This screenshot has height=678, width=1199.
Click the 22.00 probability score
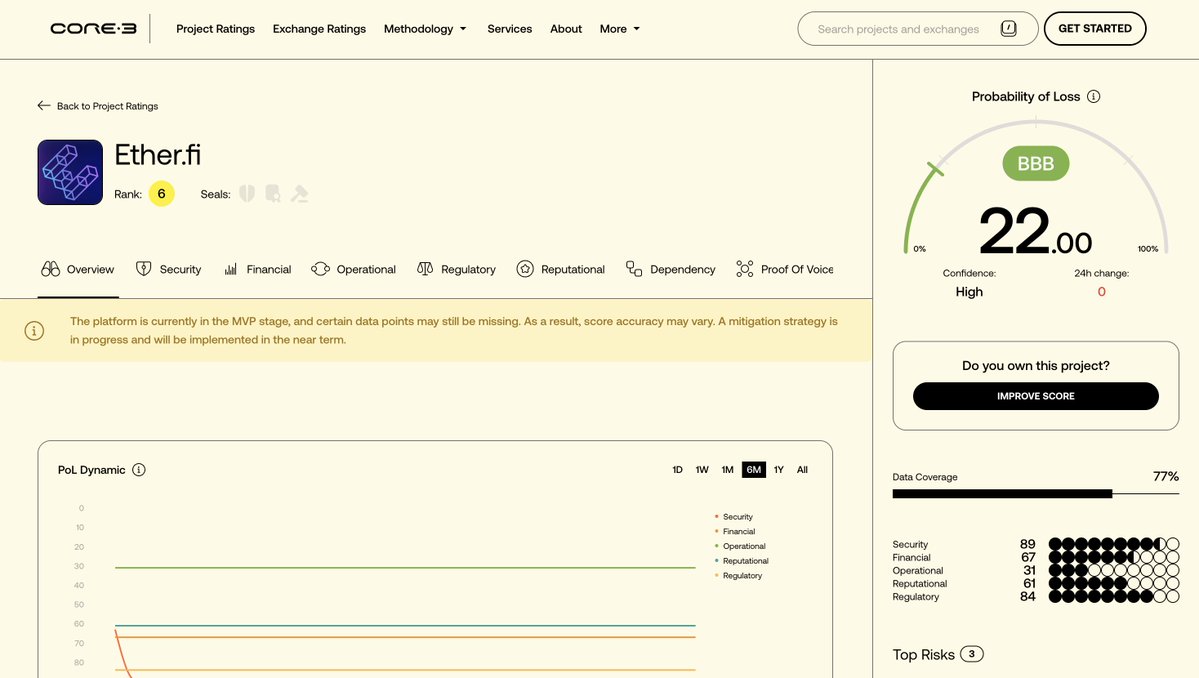[1035, 232]
